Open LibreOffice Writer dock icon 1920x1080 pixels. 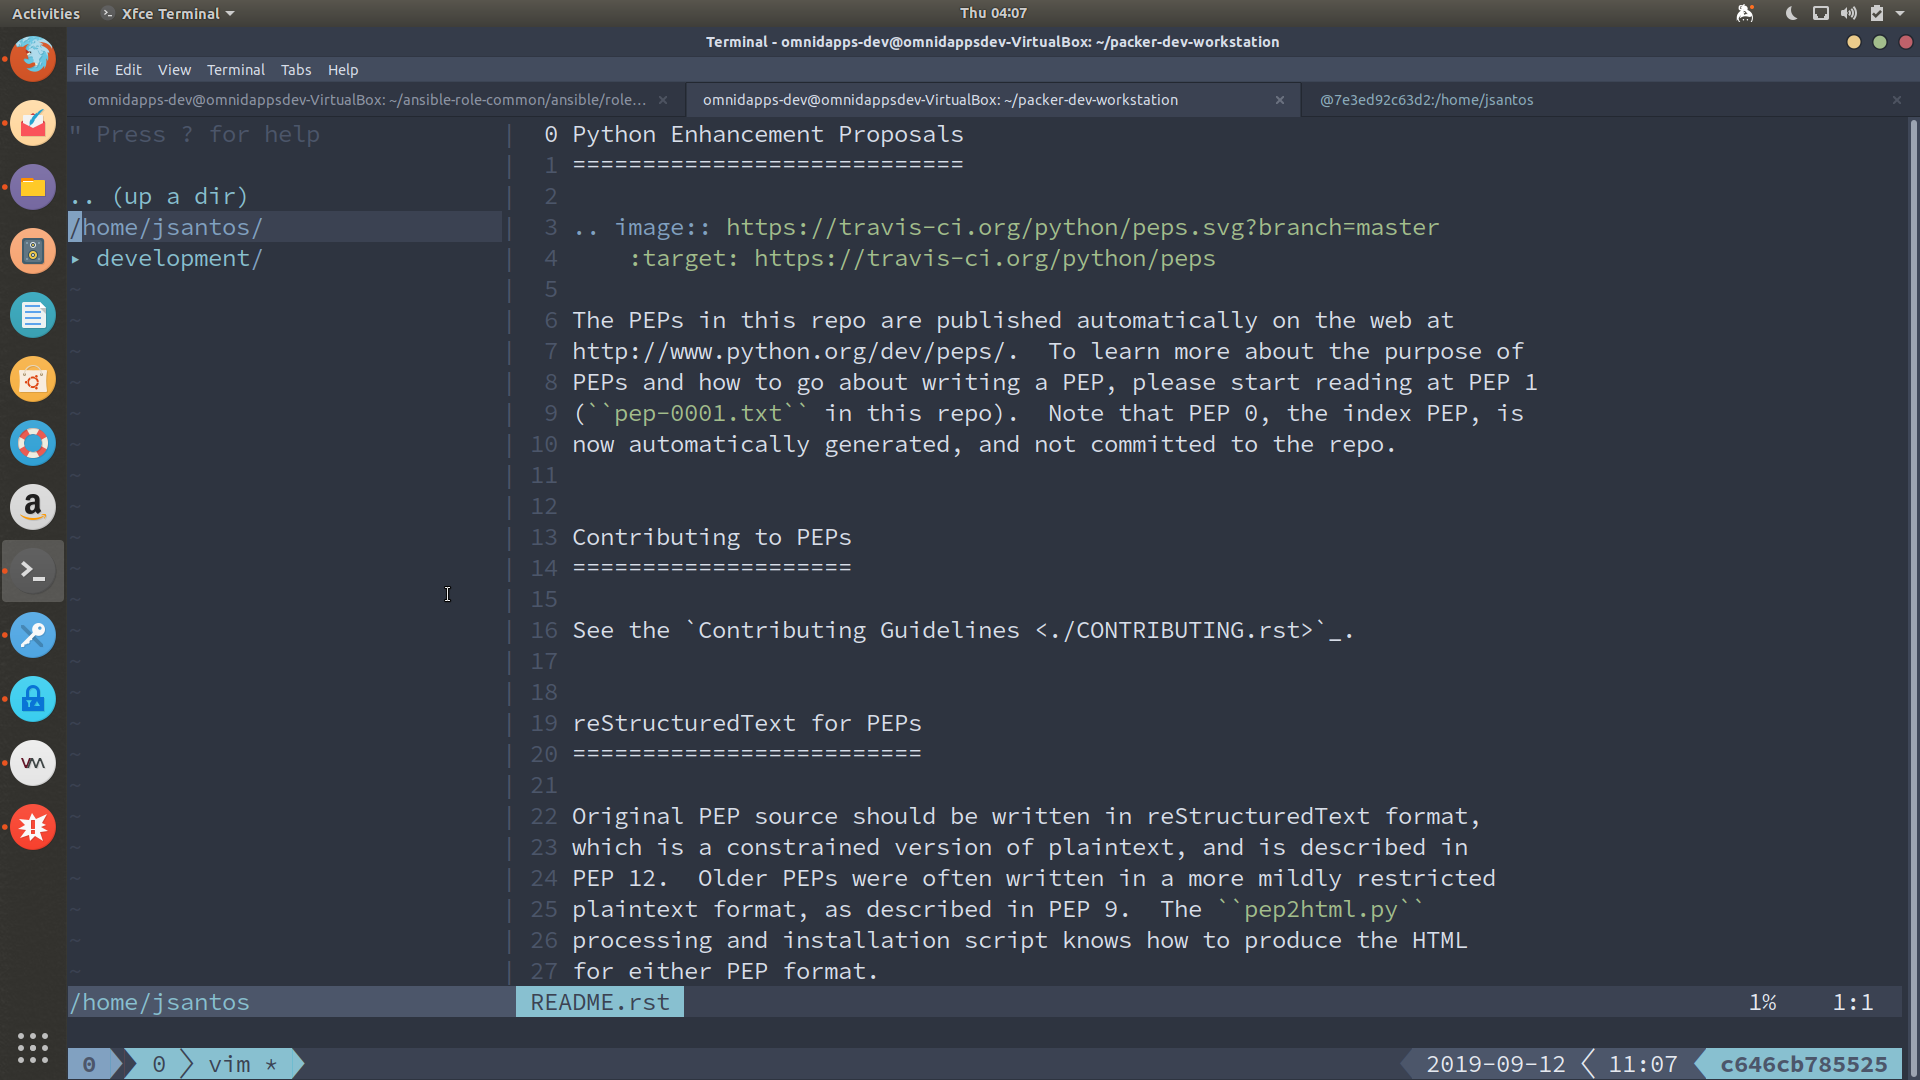coord(33,315)
